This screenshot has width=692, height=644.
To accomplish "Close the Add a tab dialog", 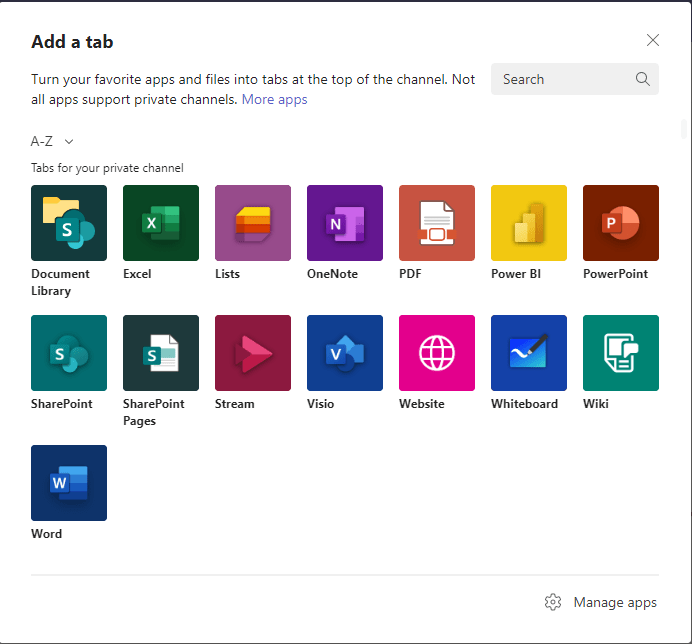I will coord(653,40).
